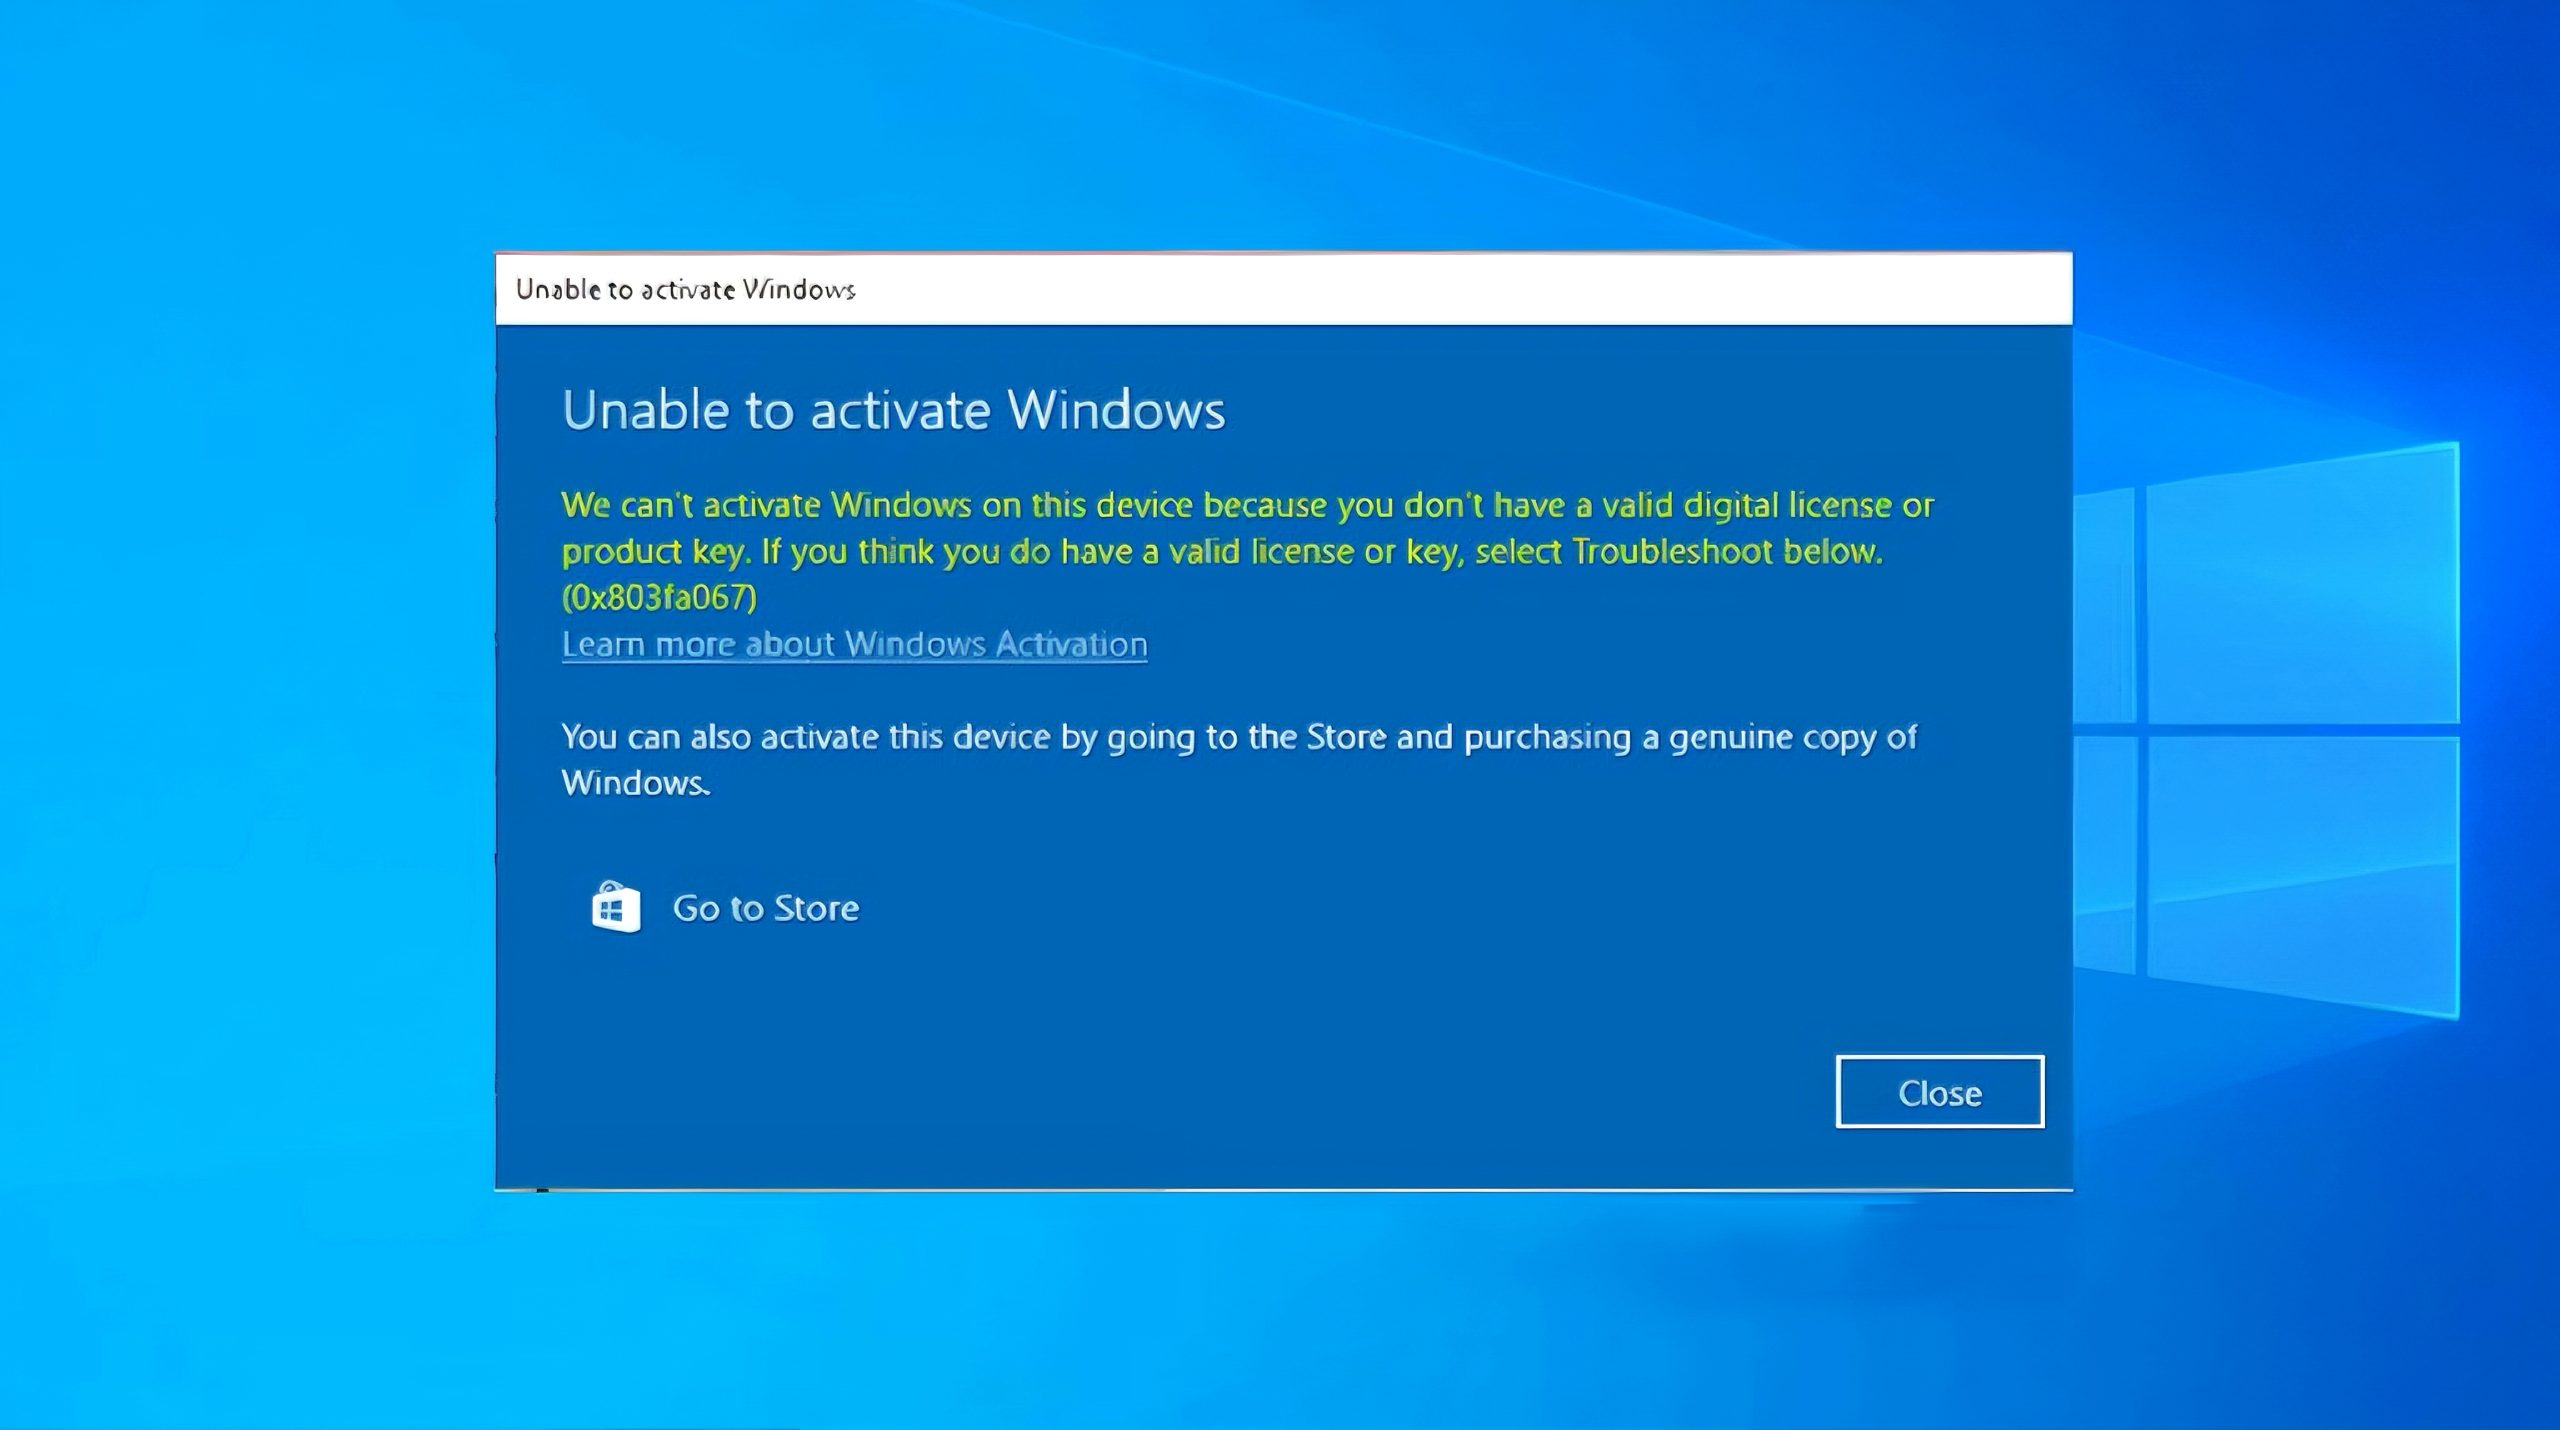Click the yellow 'We can't activate Windows' message
2560x1430 pixels.
click(x=1247, y=551)
